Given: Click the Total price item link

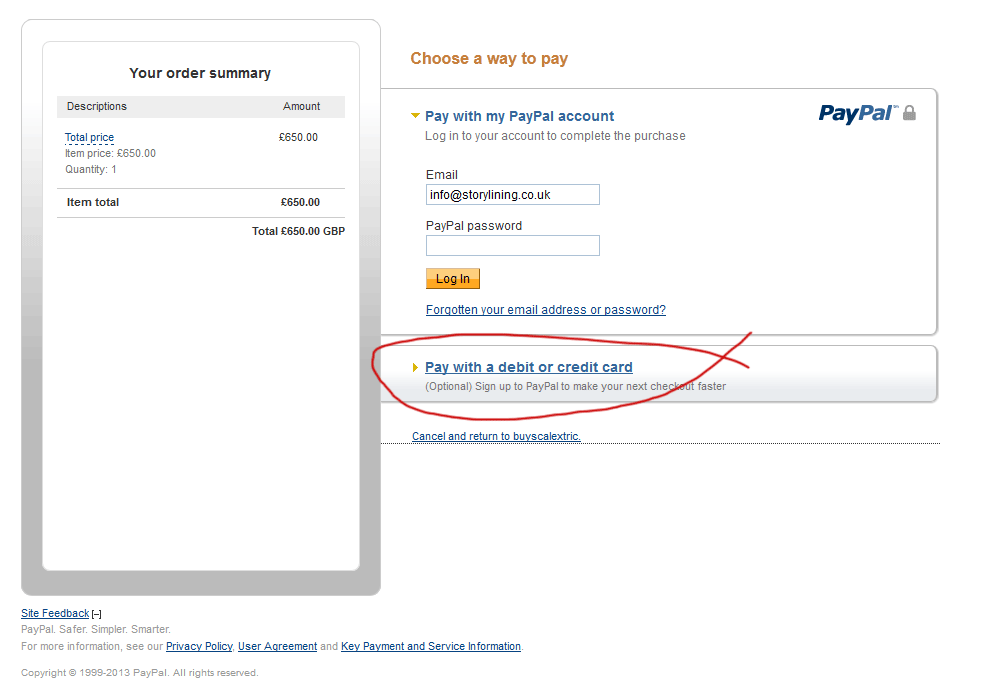Looking at the screenshot, I should (89, 138).
